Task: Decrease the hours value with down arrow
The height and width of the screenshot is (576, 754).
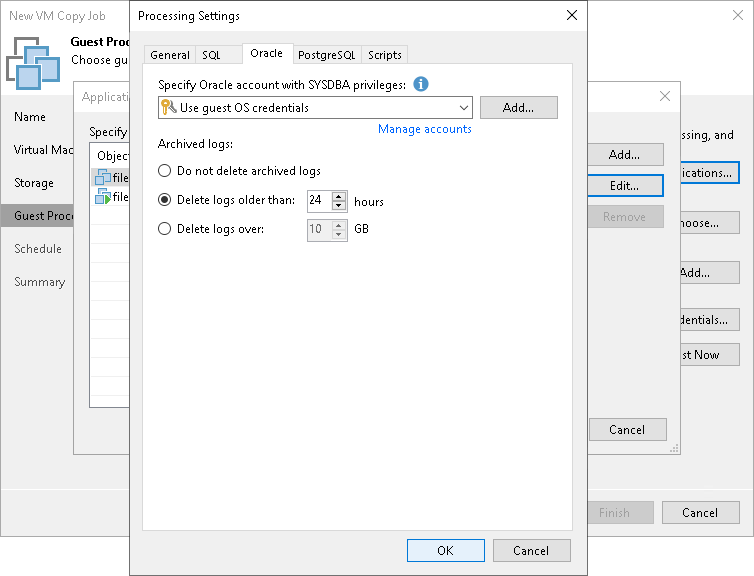Action: [339, 205]
